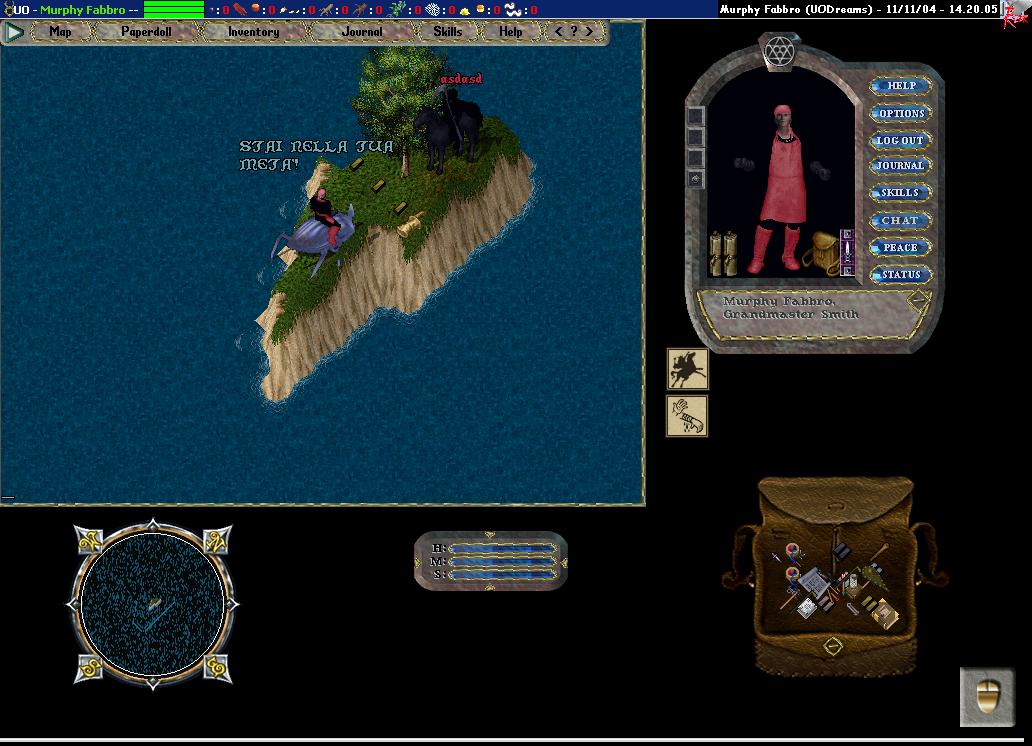Viewport: 1032px width, 746px height.
Task: Minimize paperdoll via the corner diamond button
Action: coord(918,300)
